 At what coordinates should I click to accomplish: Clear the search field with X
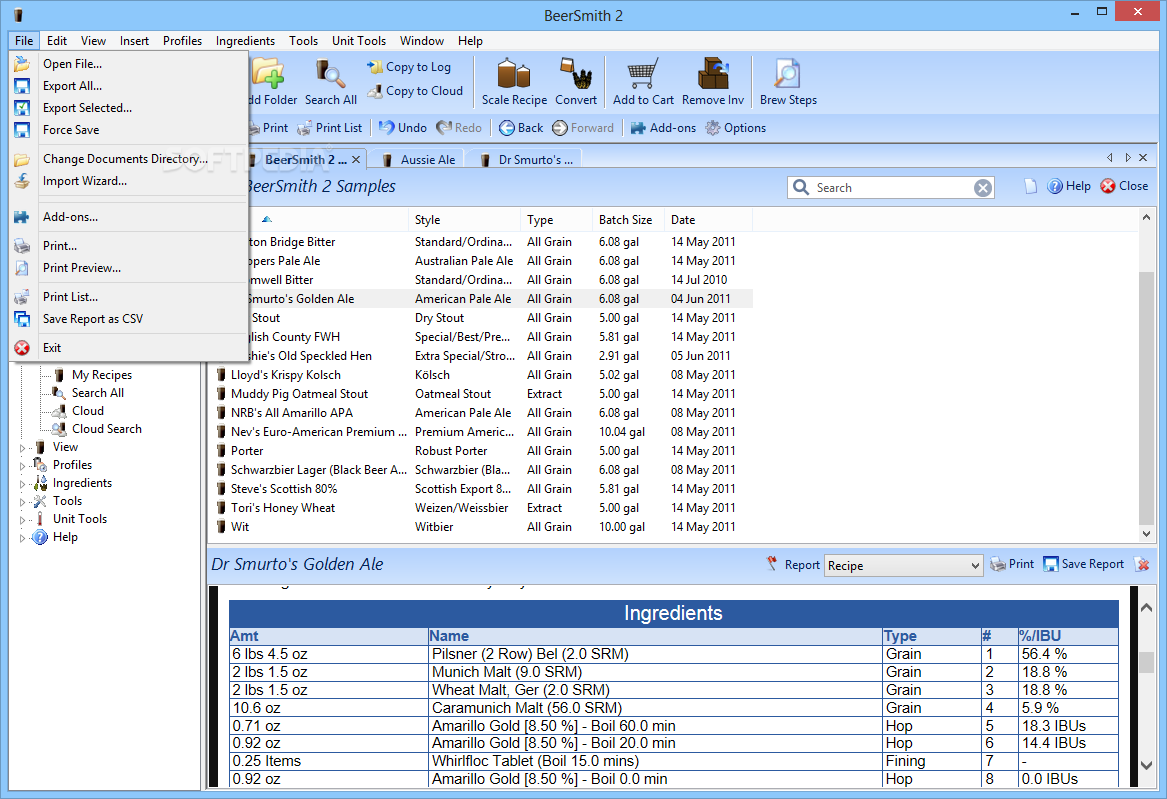click(982, 188)
